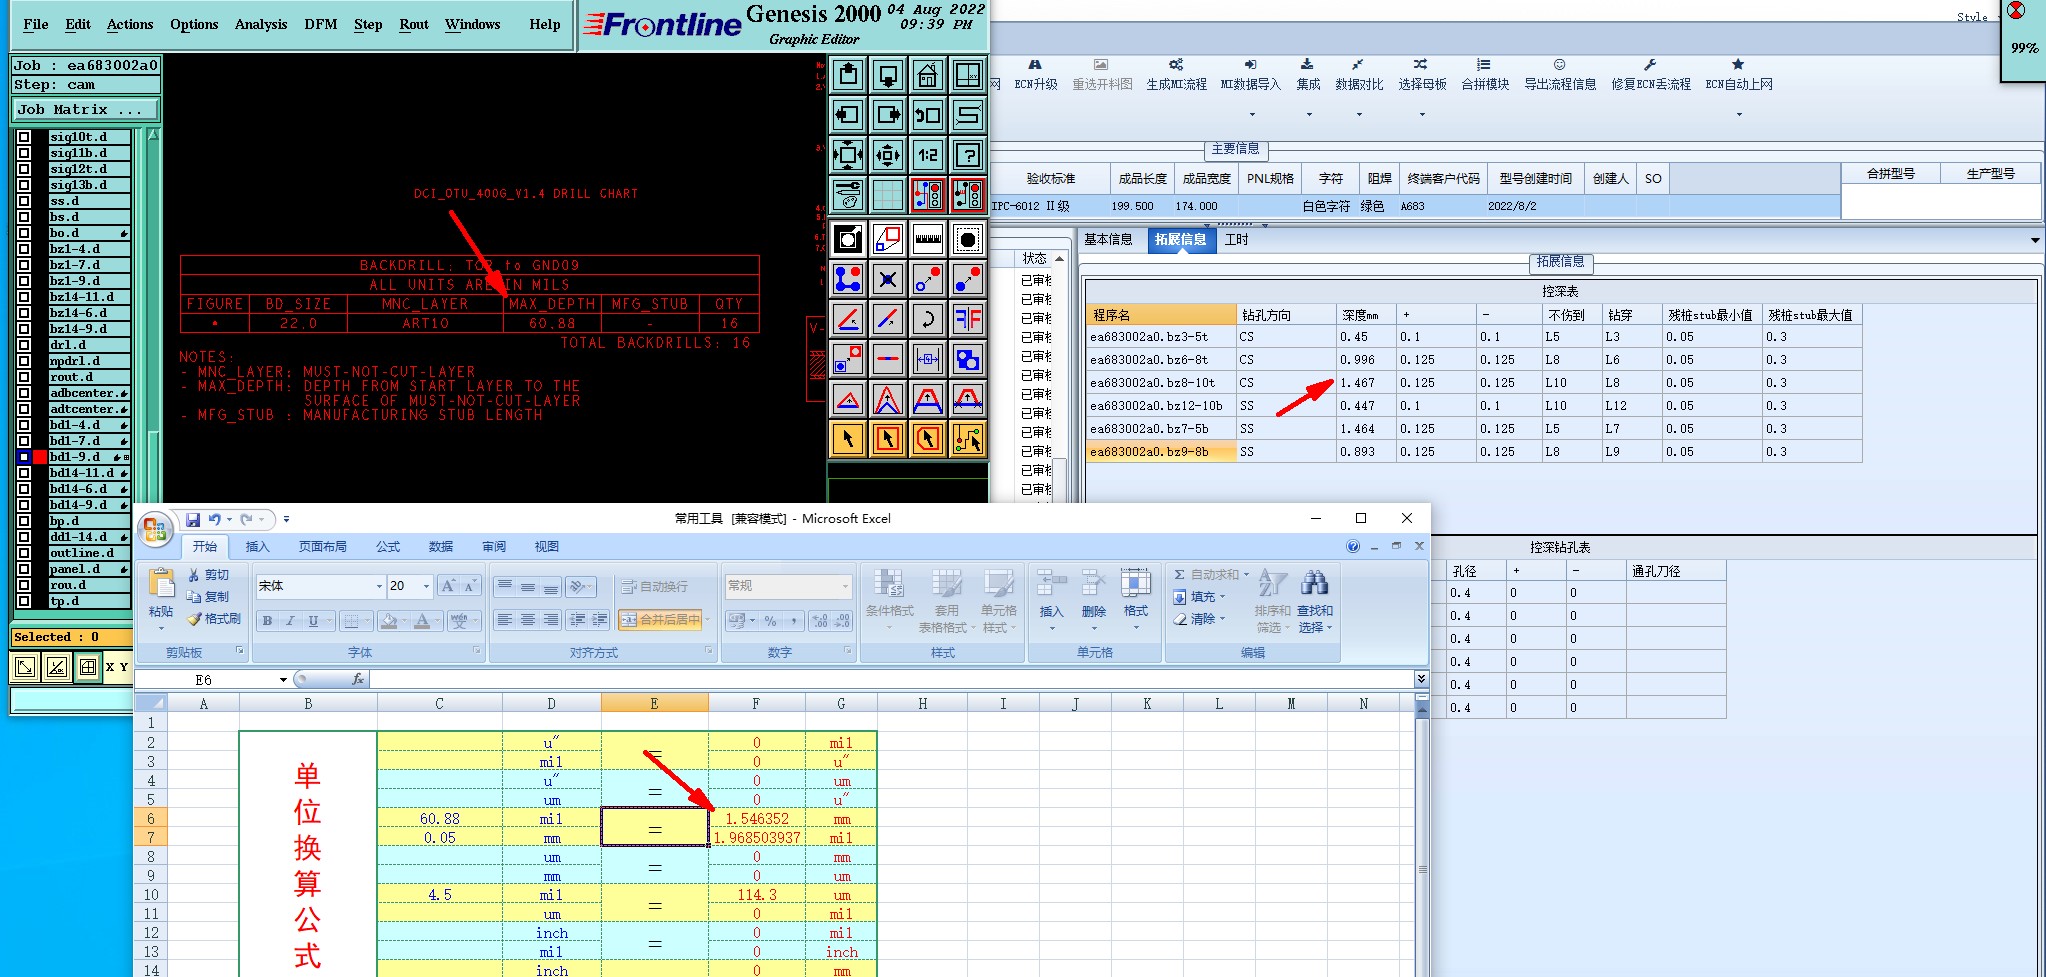2046x977 pixels.
Task: Open the font name dropdown in Excel
Action: (x=379, y=586)
